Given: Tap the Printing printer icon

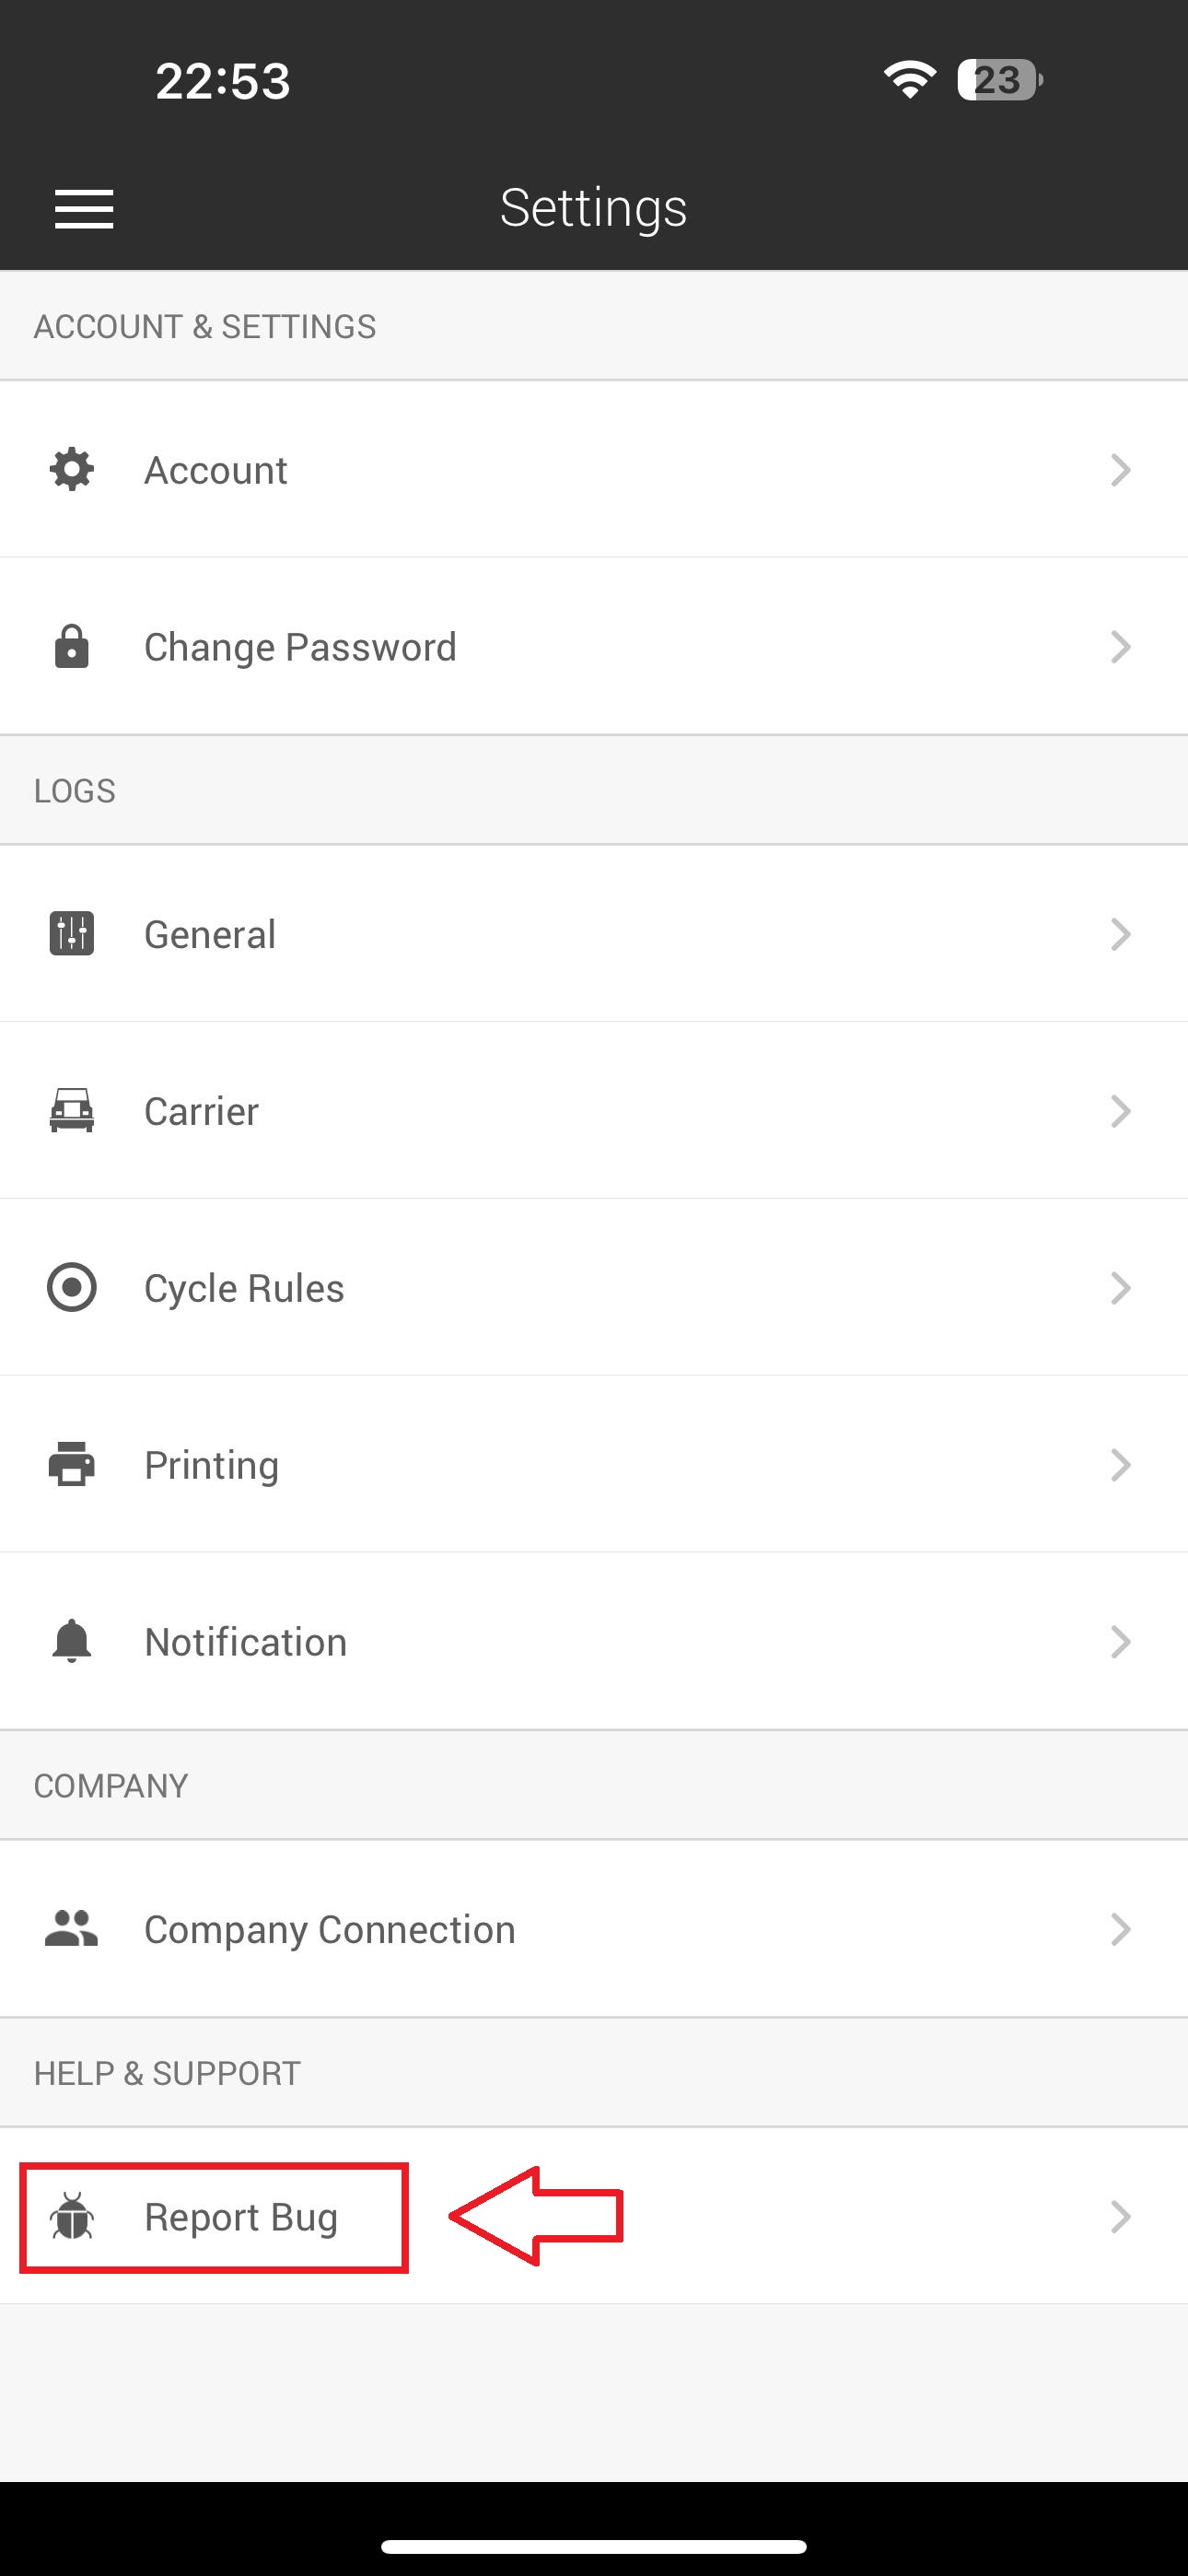Looking at the screenshot, I should point(72,1465).
